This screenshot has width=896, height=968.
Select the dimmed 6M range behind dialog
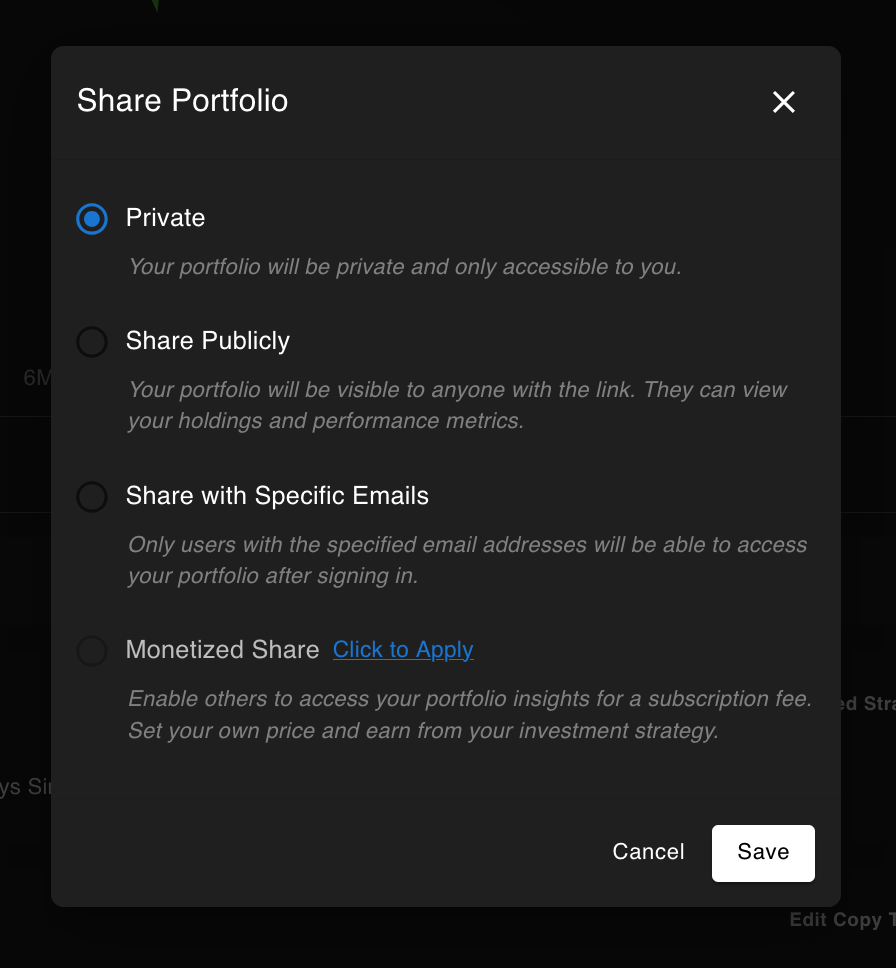pyautogui.click(x=37, y=377)
